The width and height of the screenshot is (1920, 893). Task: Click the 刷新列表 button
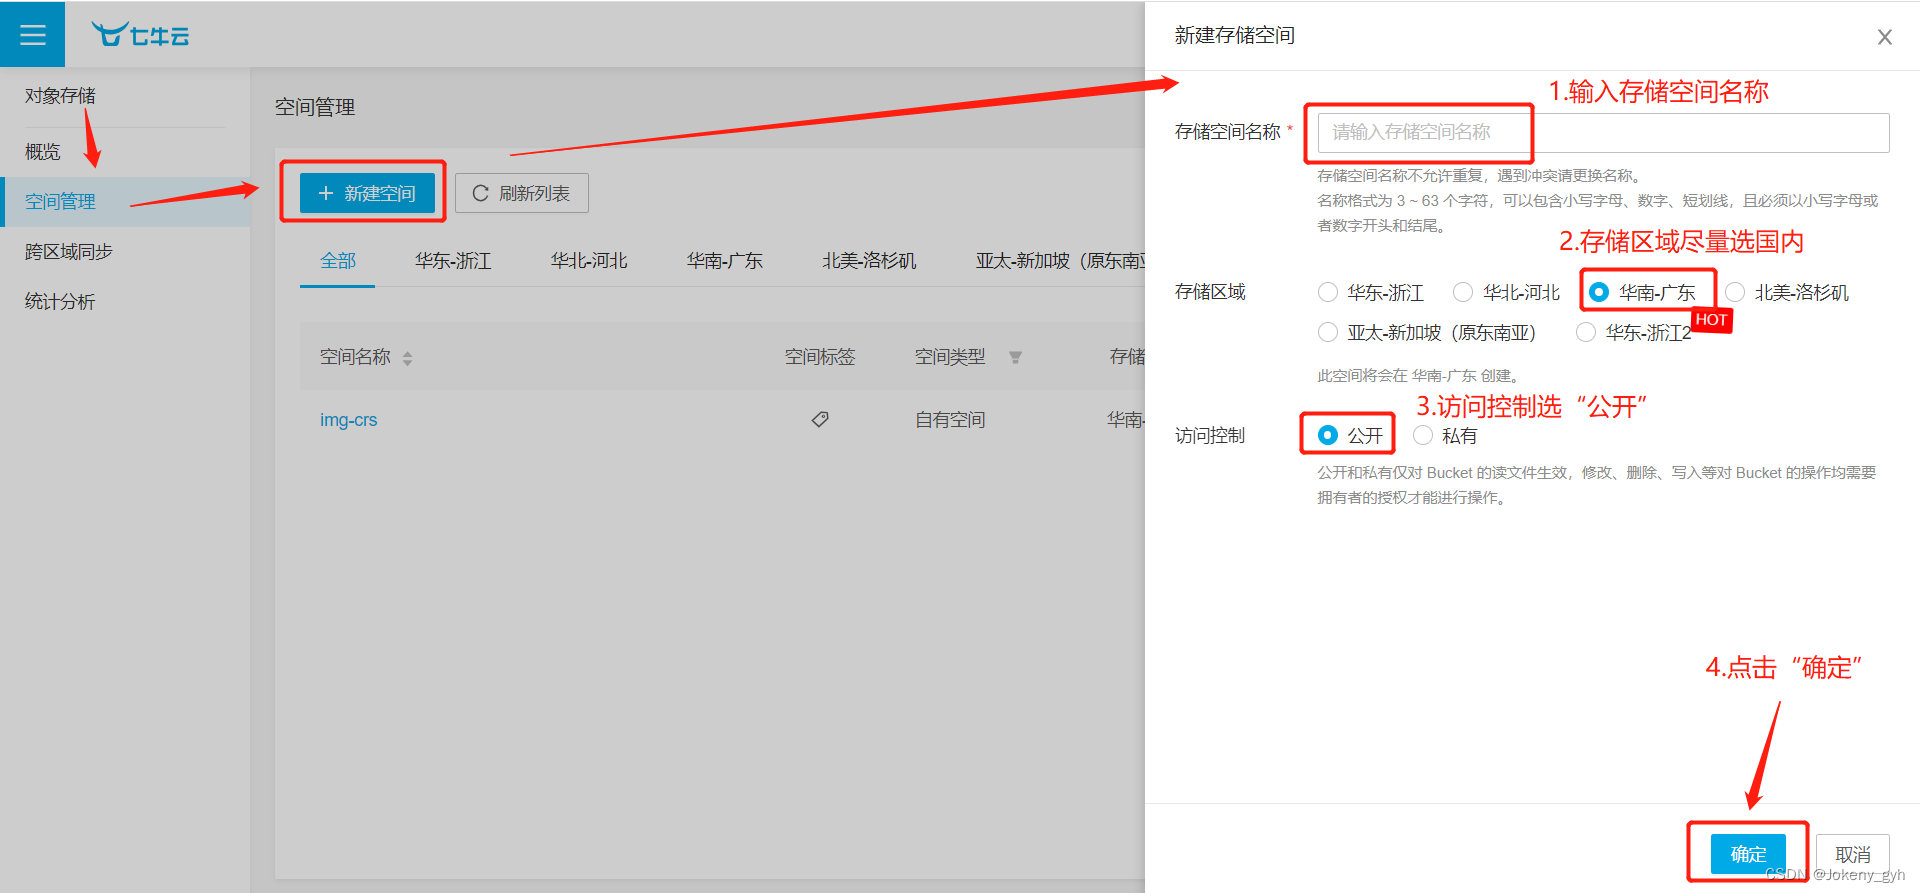click(521, 193)
